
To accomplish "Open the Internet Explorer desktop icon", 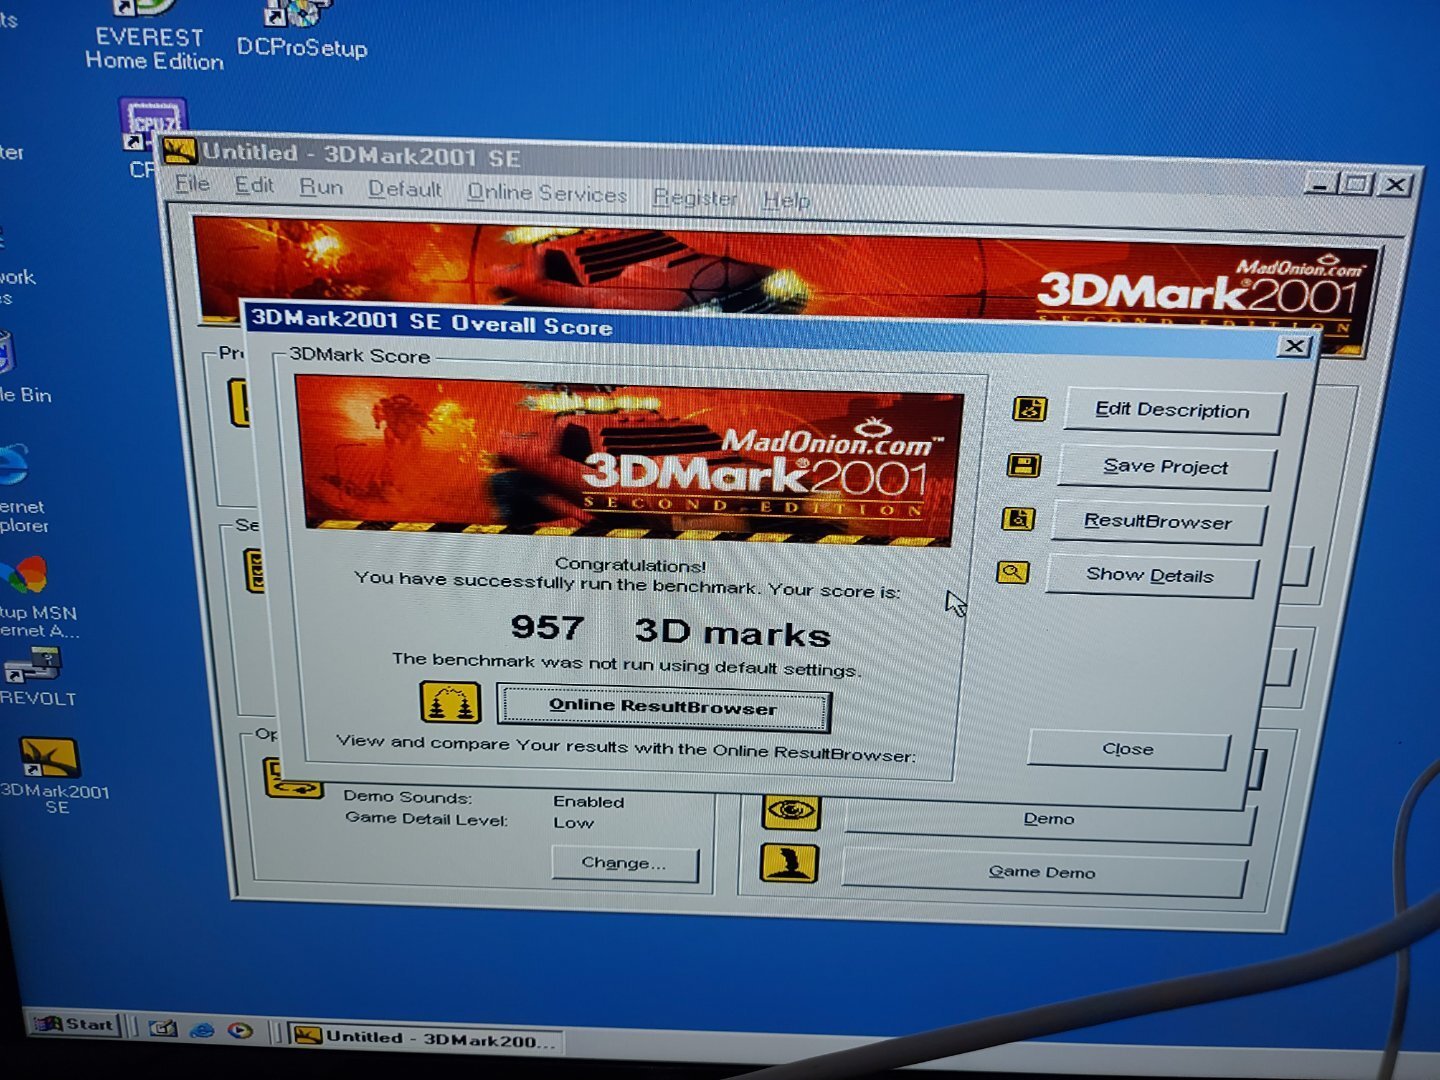I will (20, 489).
